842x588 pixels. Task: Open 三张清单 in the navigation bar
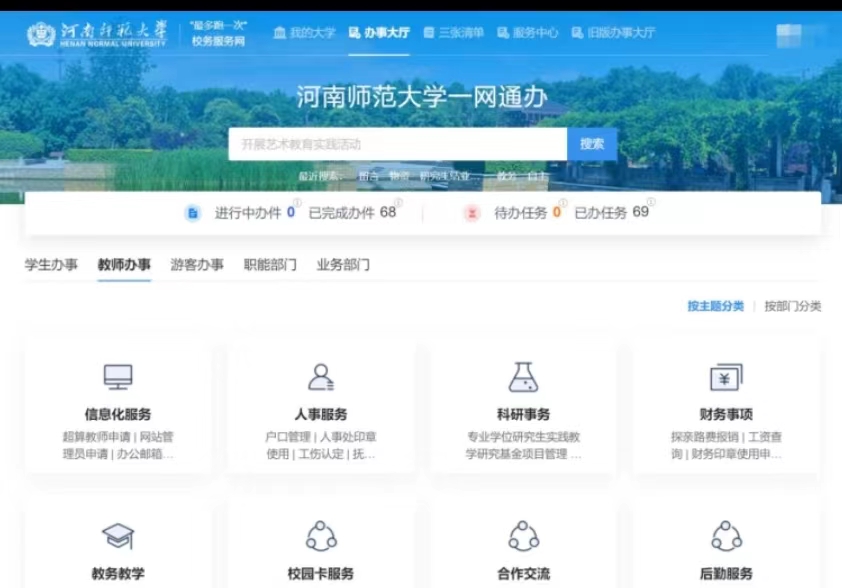[453, 33]
